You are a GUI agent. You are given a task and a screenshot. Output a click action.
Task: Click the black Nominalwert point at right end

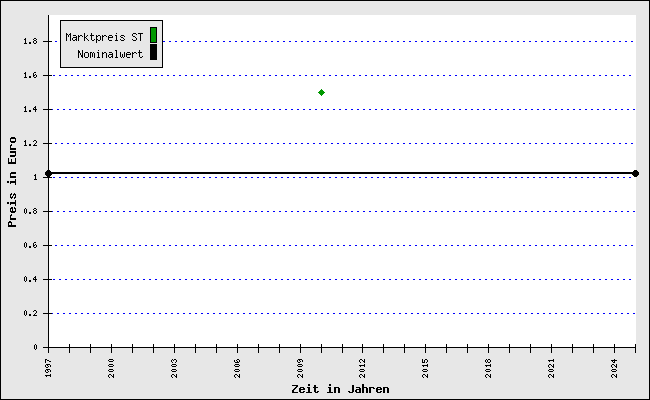pyautogui.click(x=635, y=173)
